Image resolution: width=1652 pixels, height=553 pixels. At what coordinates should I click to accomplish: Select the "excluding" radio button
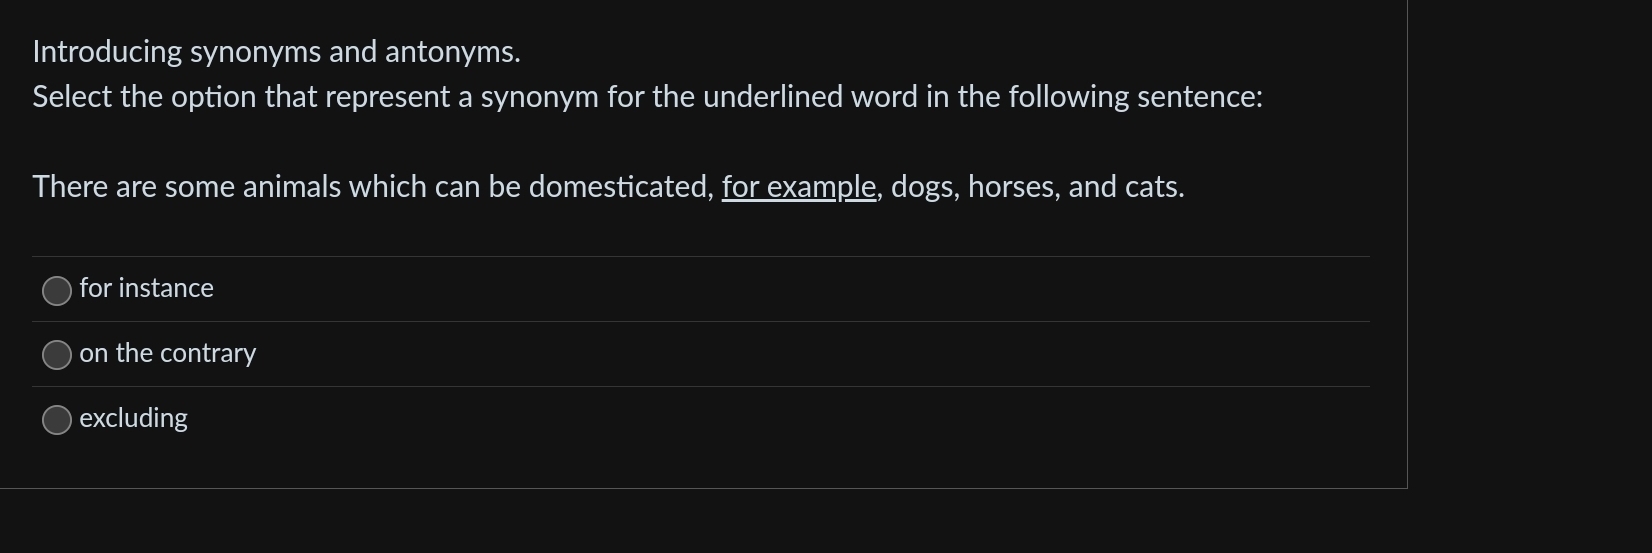pos(57,420)
